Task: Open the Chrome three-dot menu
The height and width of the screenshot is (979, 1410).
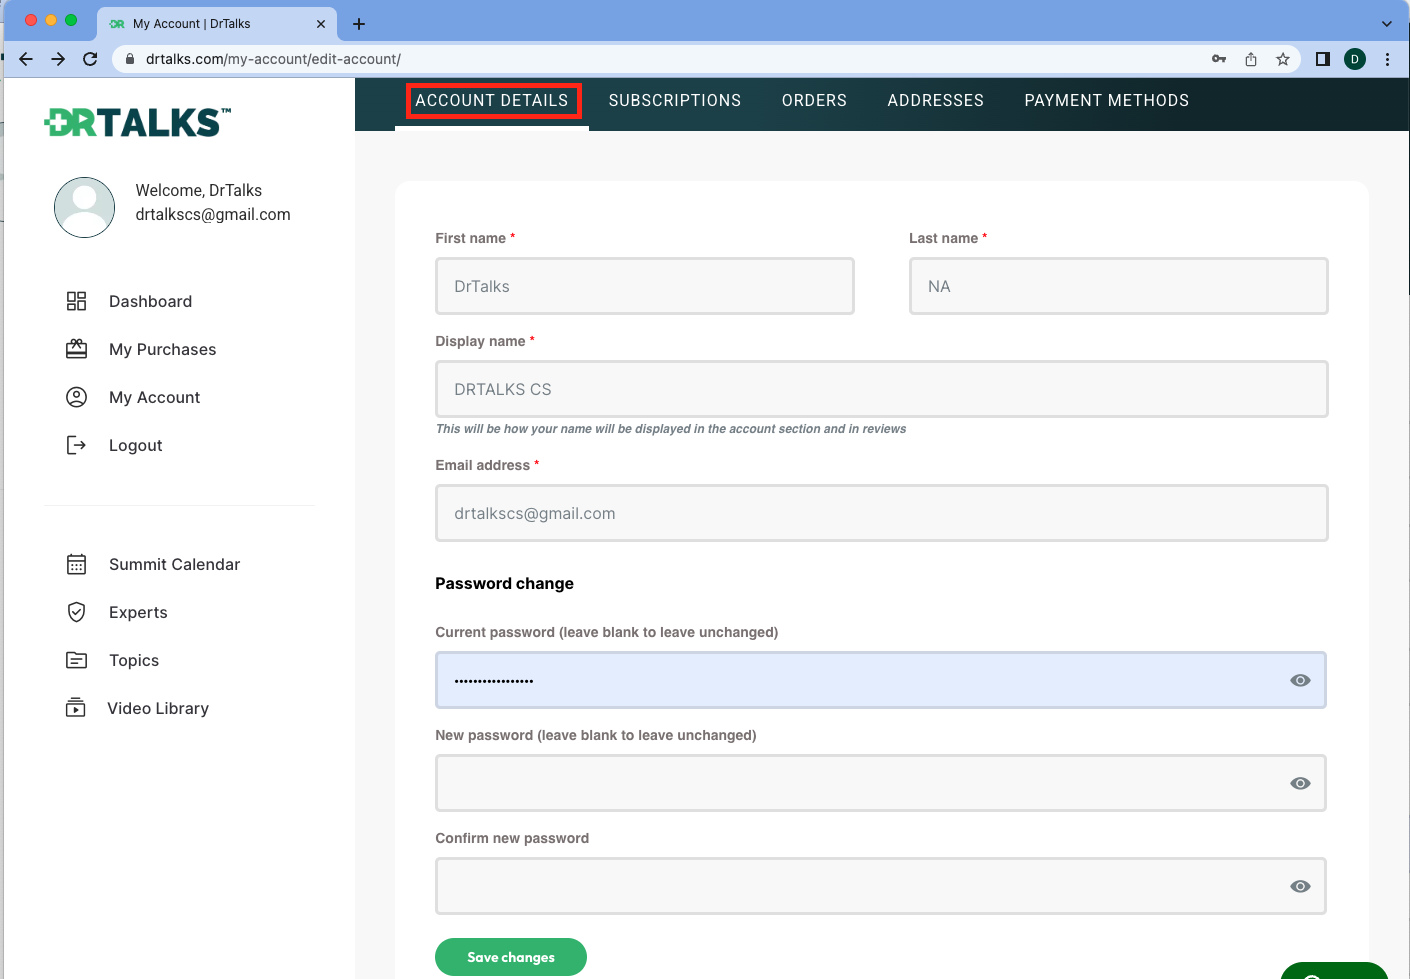Action: [1387, 59]
